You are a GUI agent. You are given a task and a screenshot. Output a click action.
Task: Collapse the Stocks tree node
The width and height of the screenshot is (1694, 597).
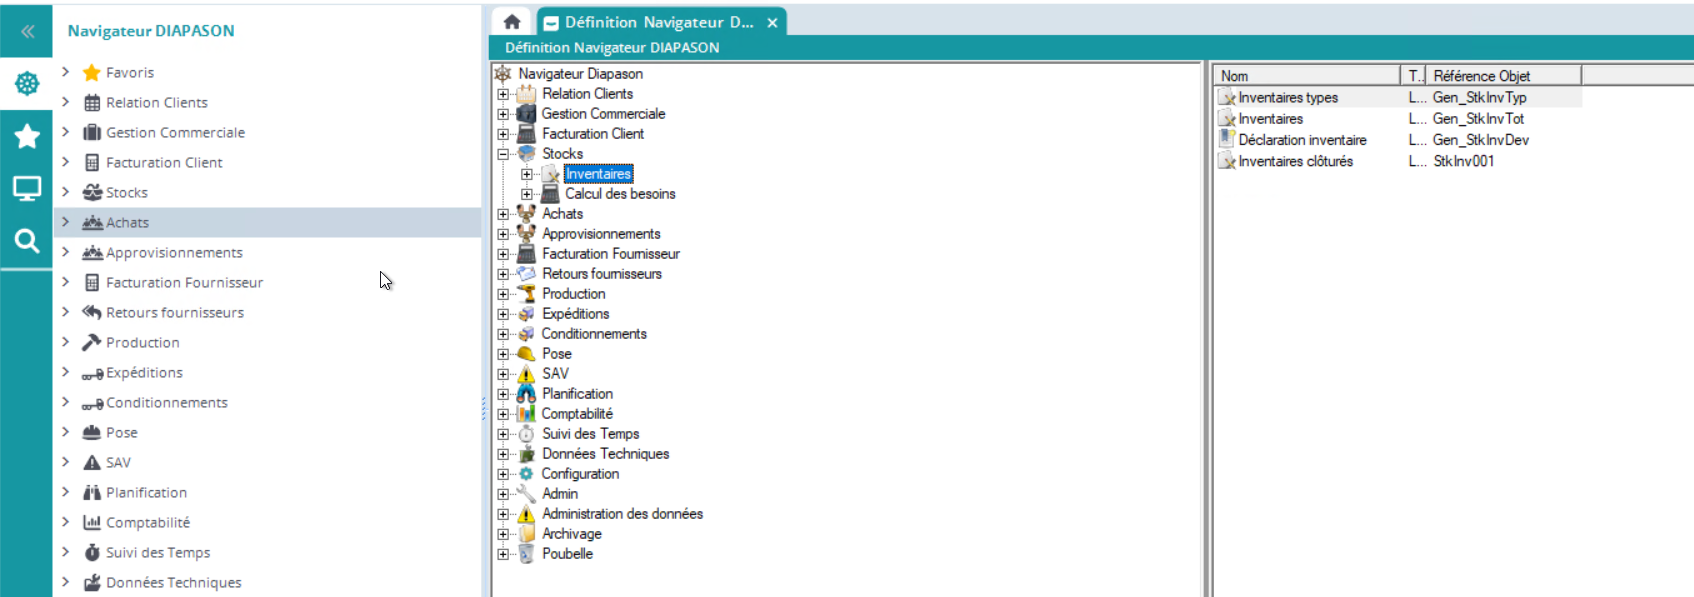503,154
